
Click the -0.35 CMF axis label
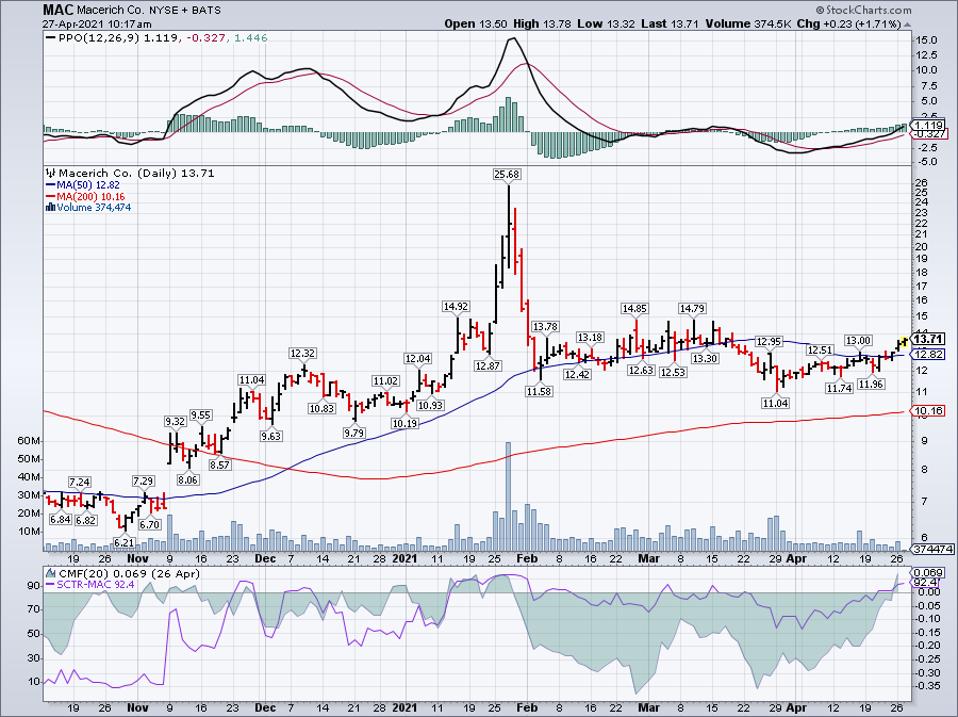click(x=928, y=686)
